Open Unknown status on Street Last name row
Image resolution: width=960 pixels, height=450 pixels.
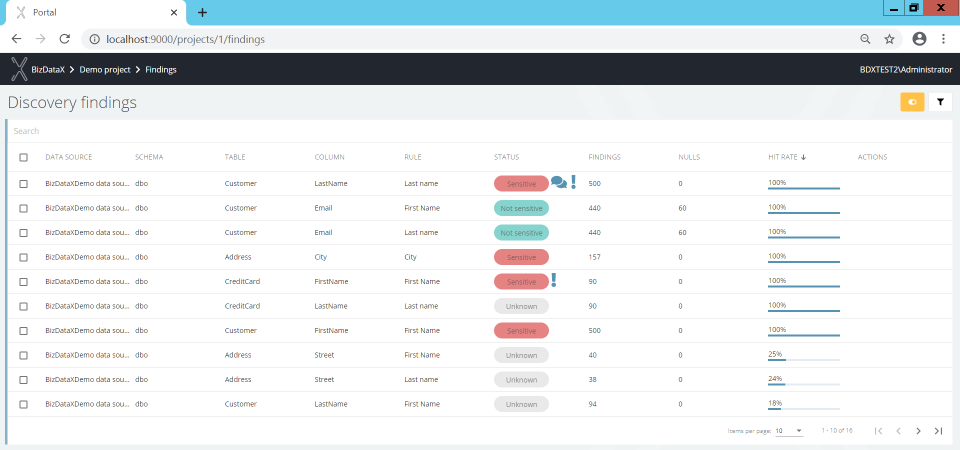[x=522, y=380]
